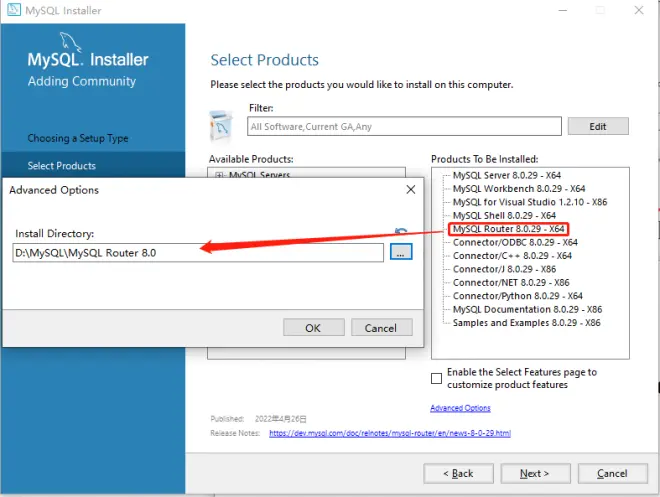Close the Advanced Options dialog

[411, 190]
